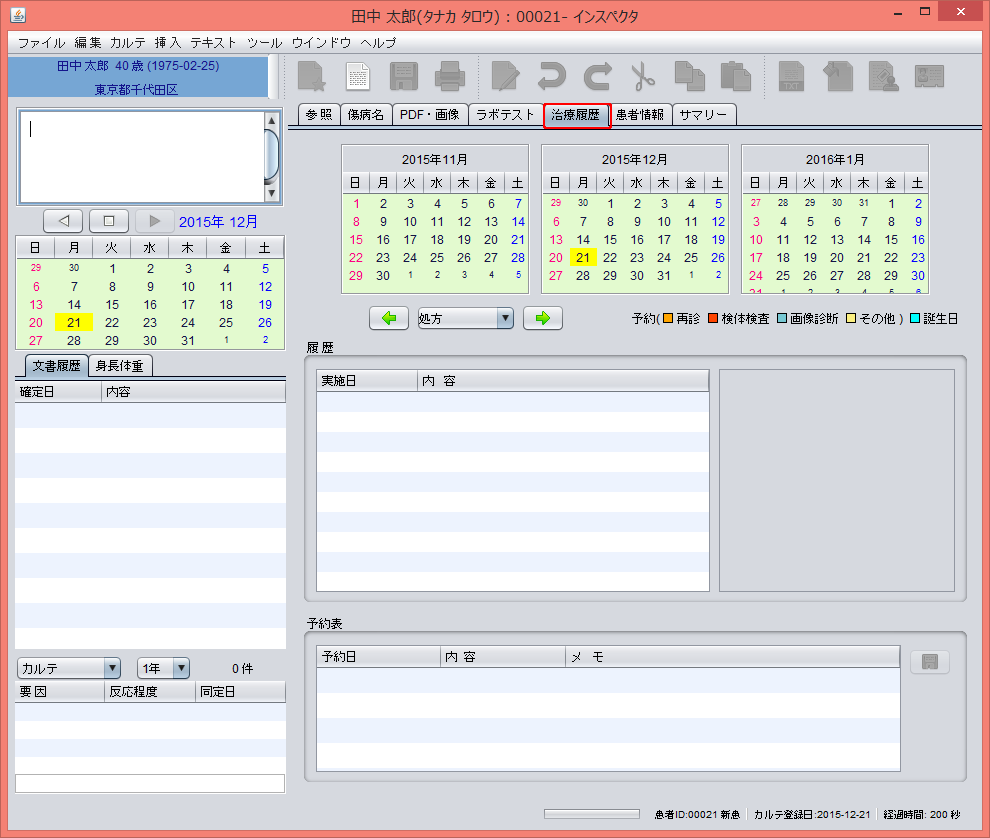The image size is (990, 838).
Task: Click the TXT document icon in toolbar
Action: pyautogui.click(x=791, y=77)
